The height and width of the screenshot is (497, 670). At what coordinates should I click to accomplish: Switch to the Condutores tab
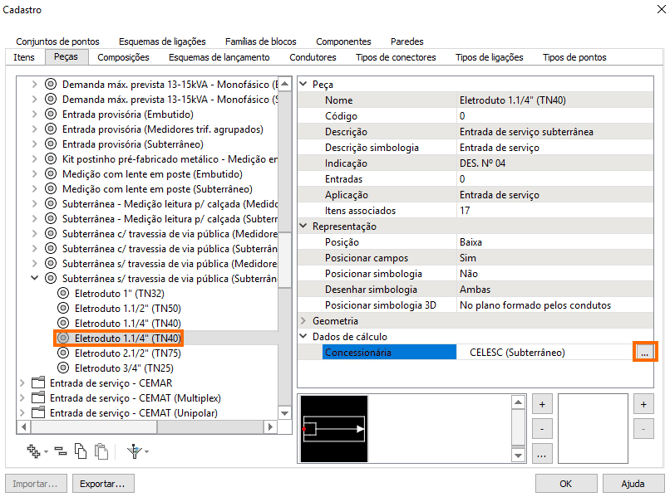pos(312,58)
